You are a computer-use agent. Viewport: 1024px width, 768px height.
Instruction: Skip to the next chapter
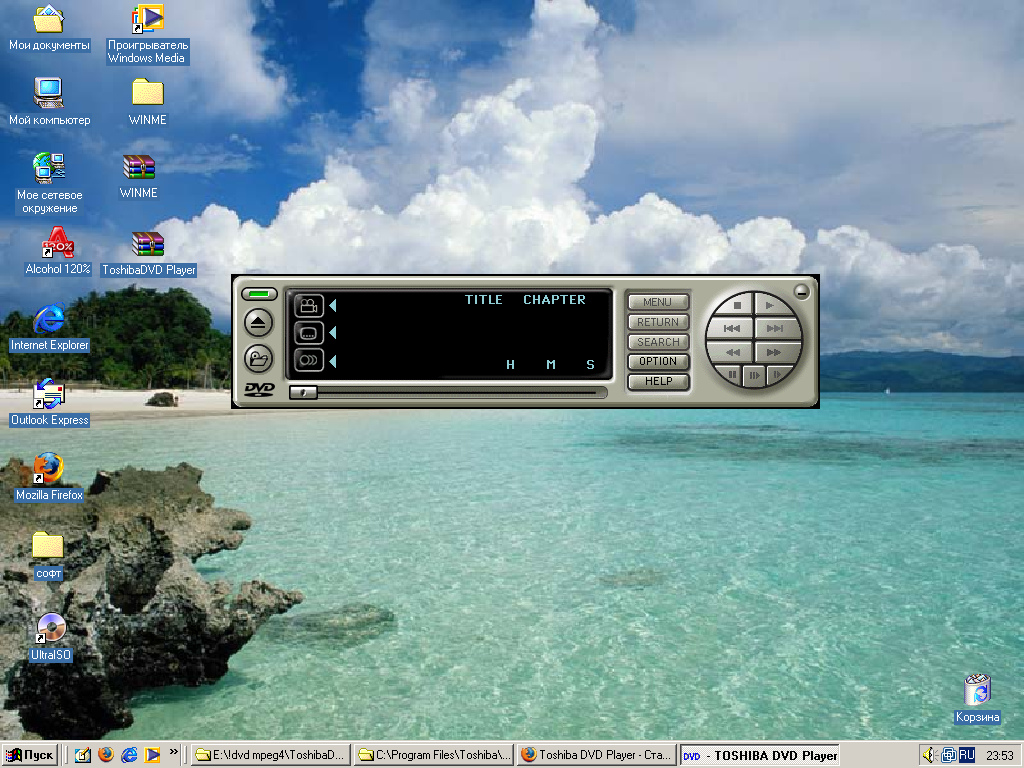pyautogui.click(x=775, y=328)
